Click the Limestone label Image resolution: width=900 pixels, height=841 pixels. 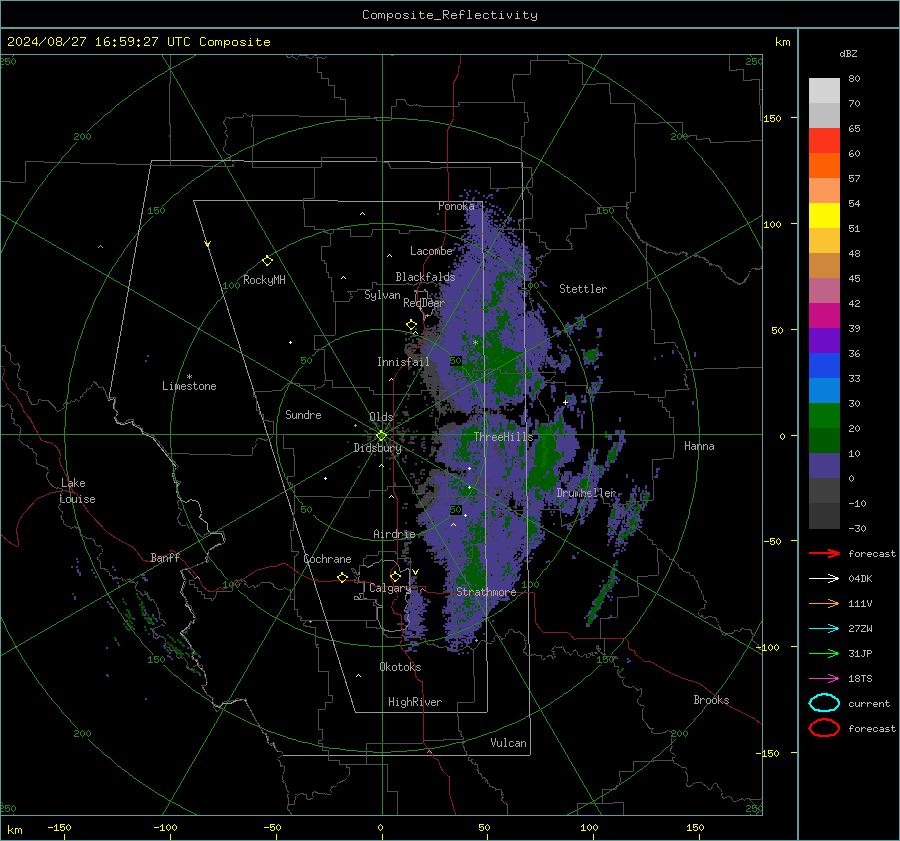[189, 386]
